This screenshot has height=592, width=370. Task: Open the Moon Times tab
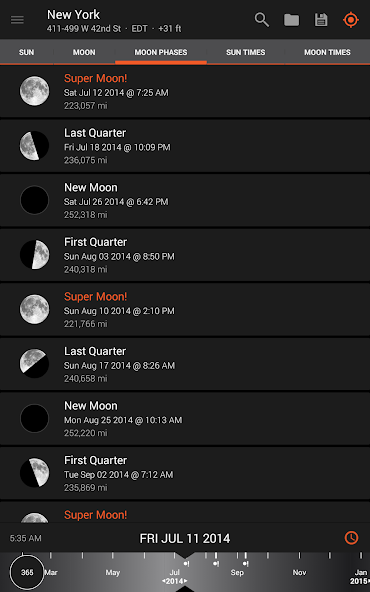[x=327, y=52]
